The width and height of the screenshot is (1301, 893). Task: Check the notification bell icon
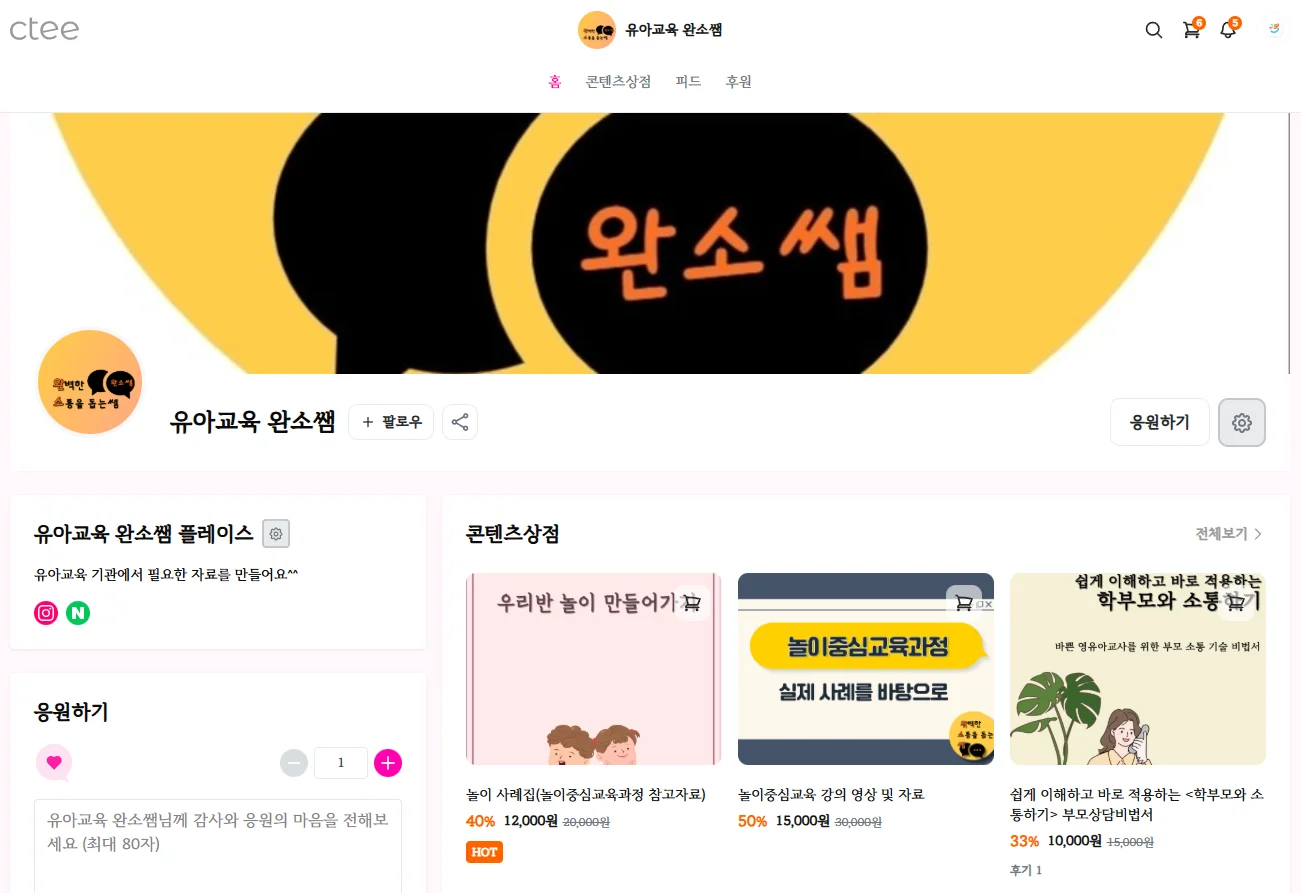point(1228,30)
